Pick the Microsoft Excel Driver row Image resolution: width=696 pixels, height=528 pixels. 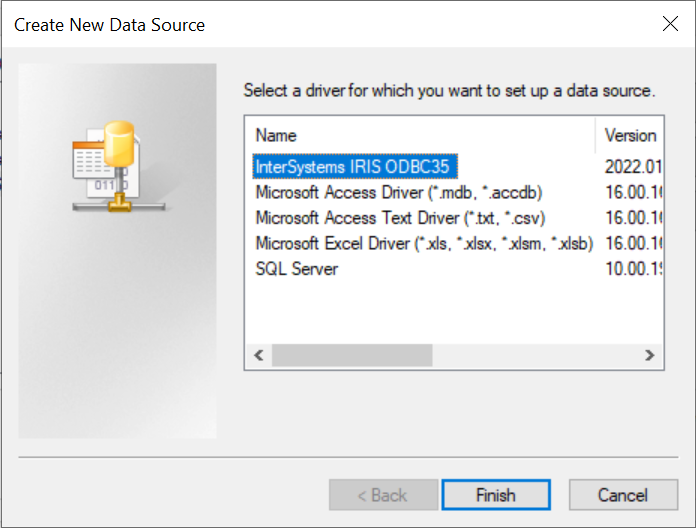pos(423,244)
